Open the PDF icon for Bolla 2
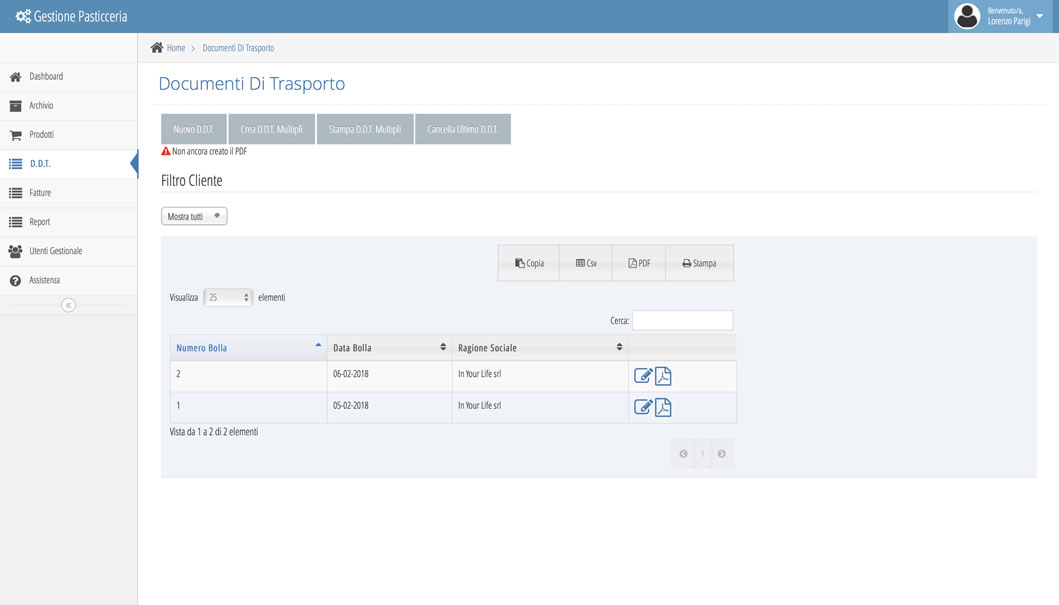This screenshot has height=605, width=1059. 663,376
